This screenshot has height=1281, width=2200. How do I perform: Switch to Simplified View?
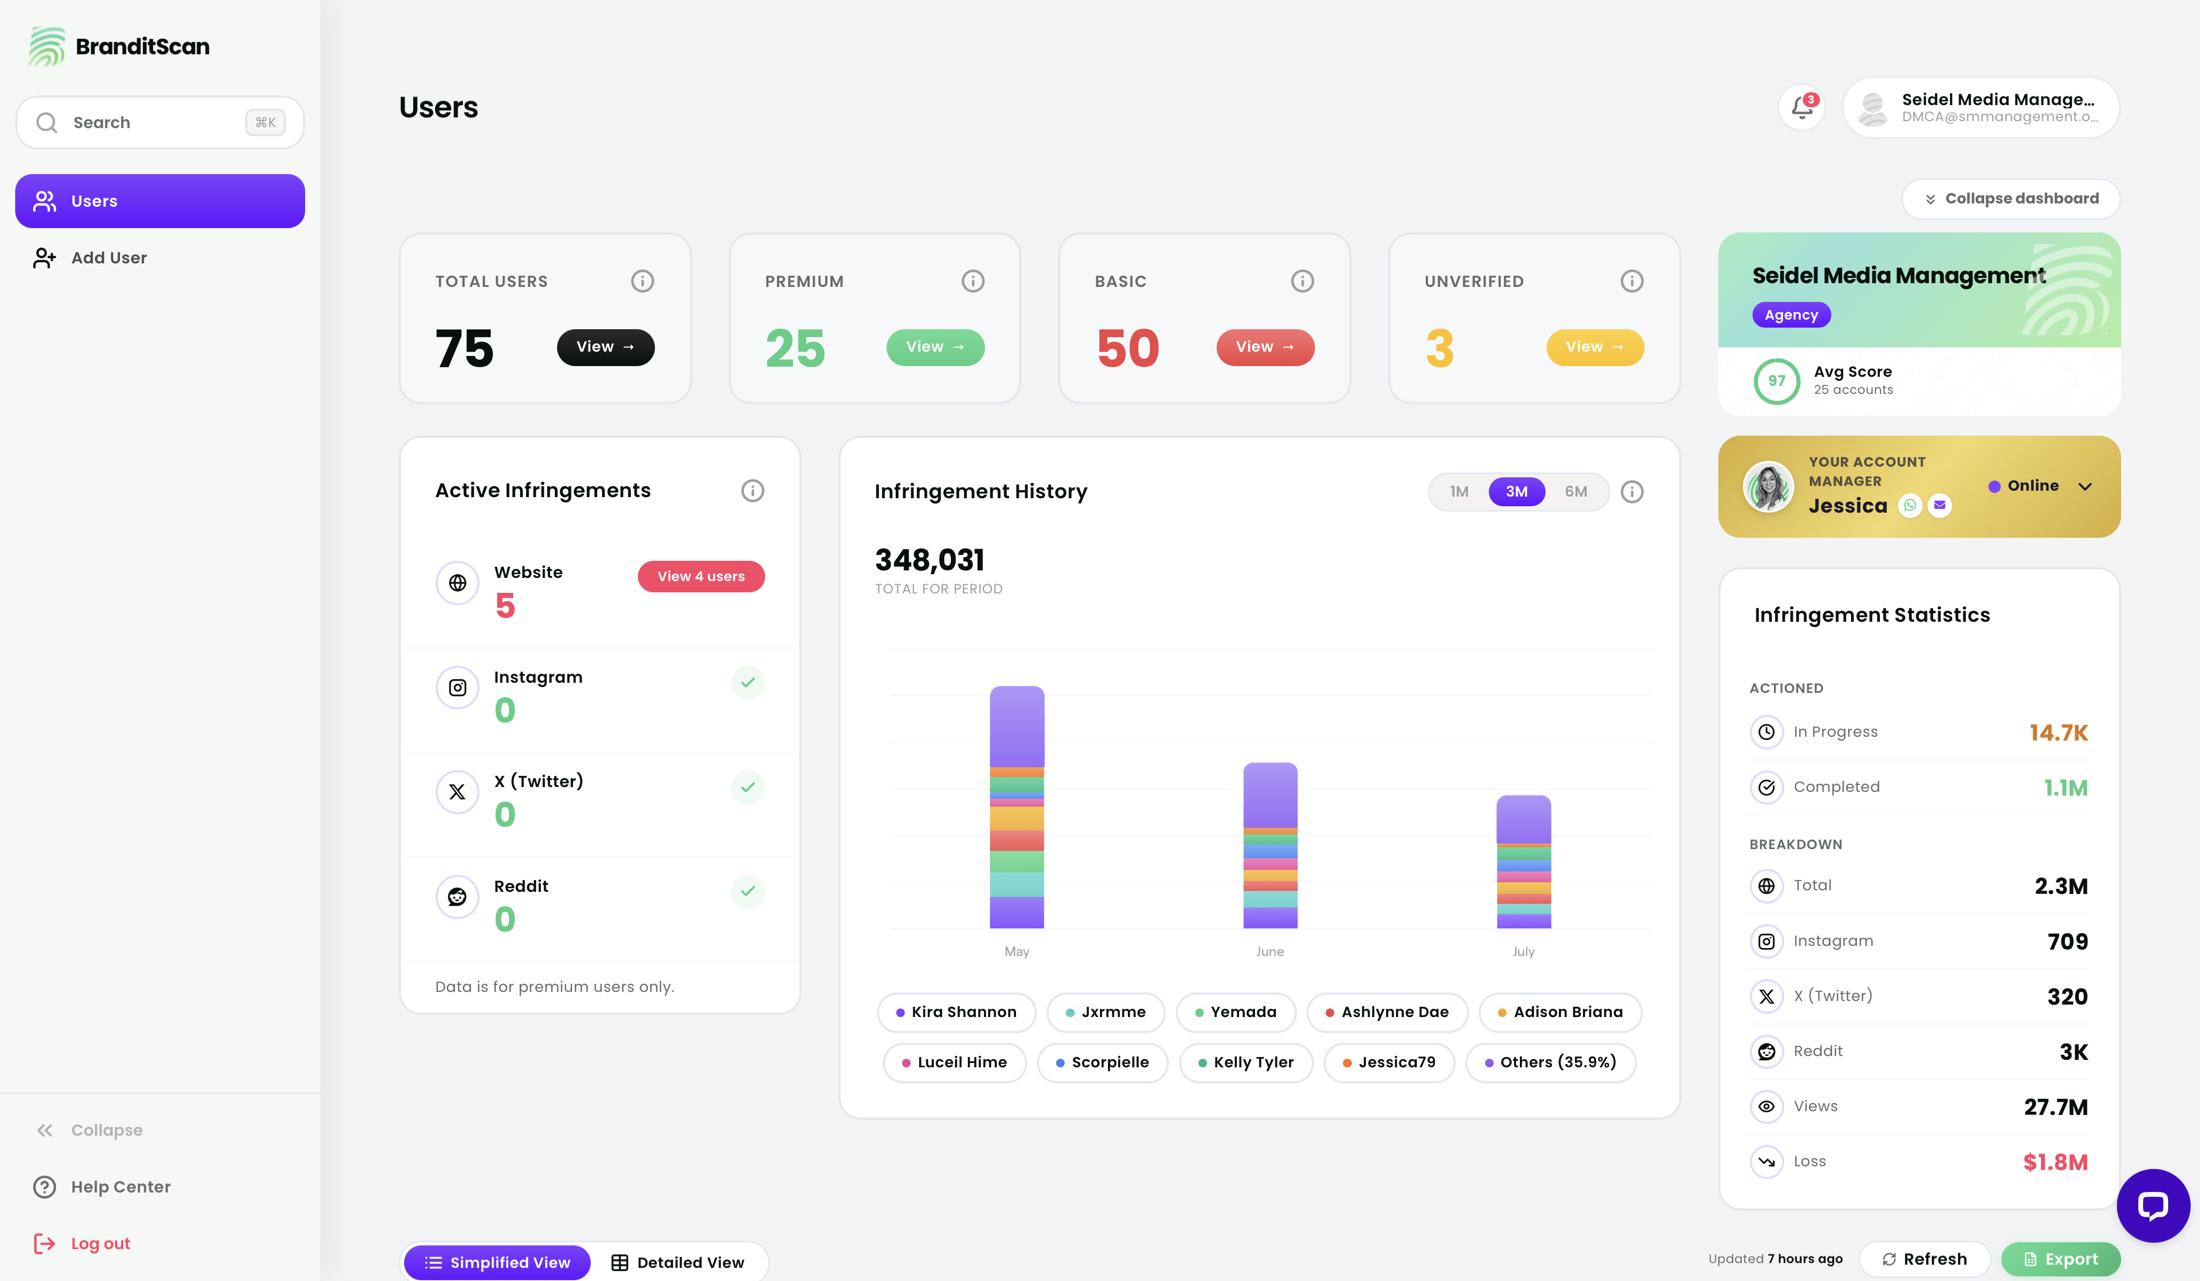pyautogui.click(x=497, y=1262)
